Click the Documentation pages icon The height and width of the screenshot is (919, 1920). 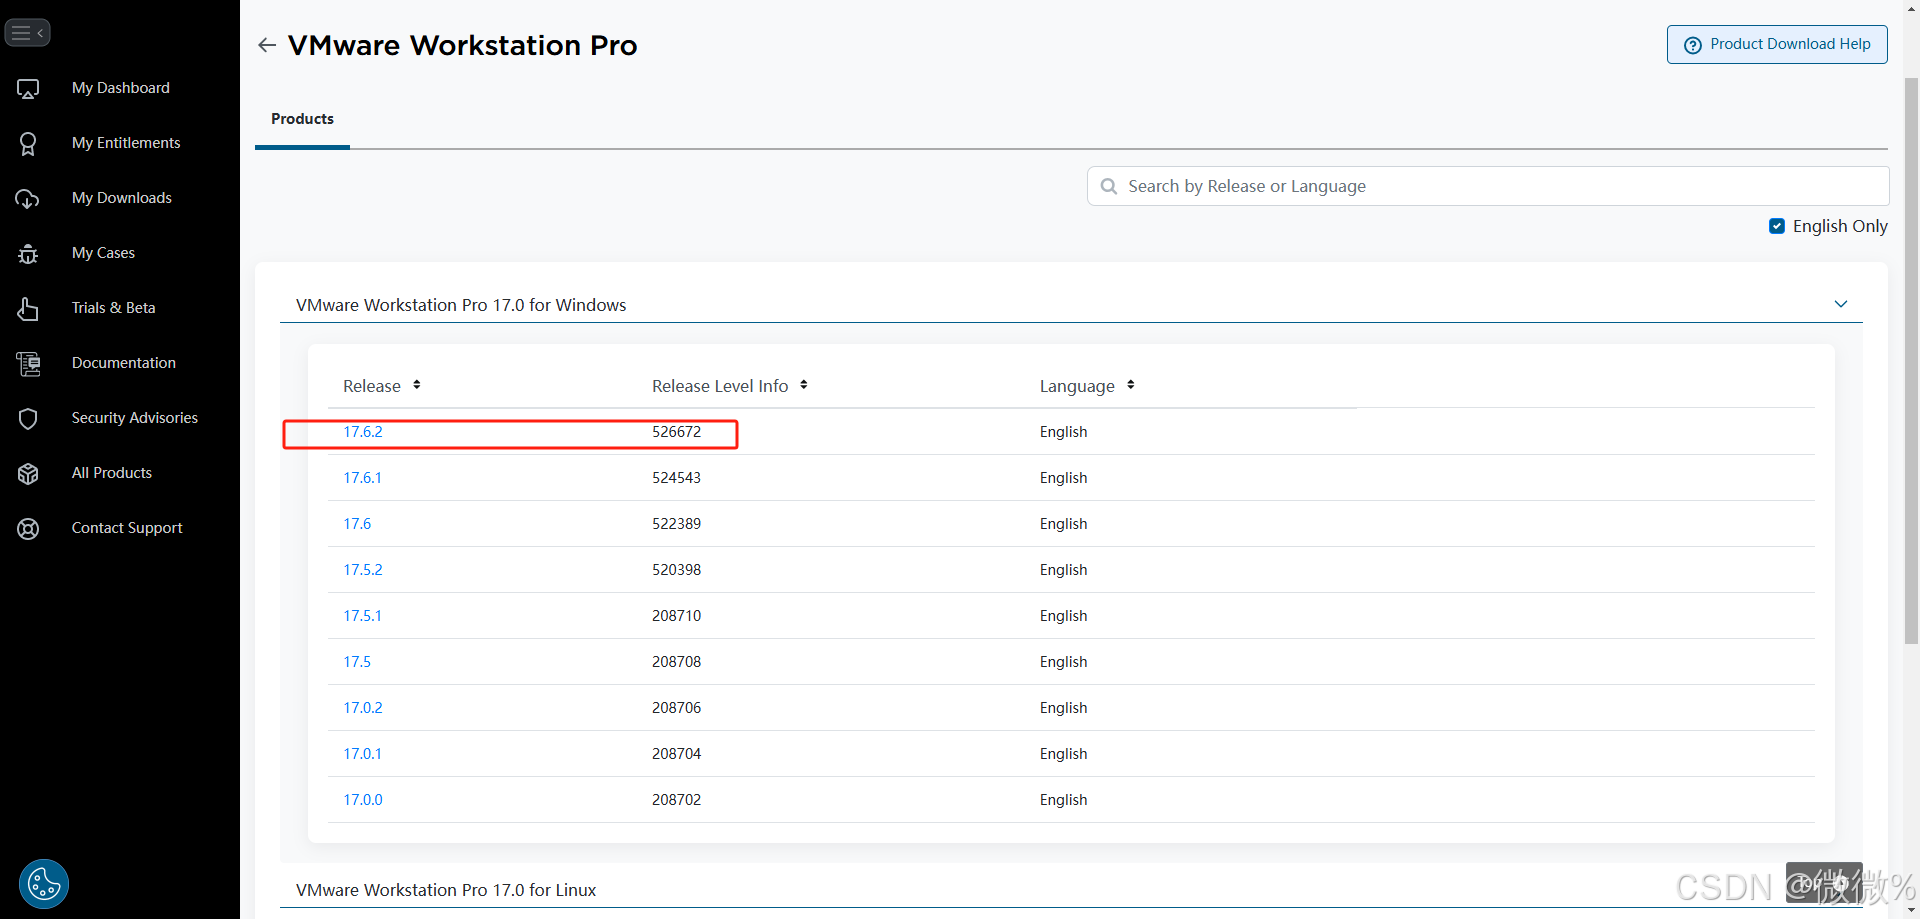(28, 364)
